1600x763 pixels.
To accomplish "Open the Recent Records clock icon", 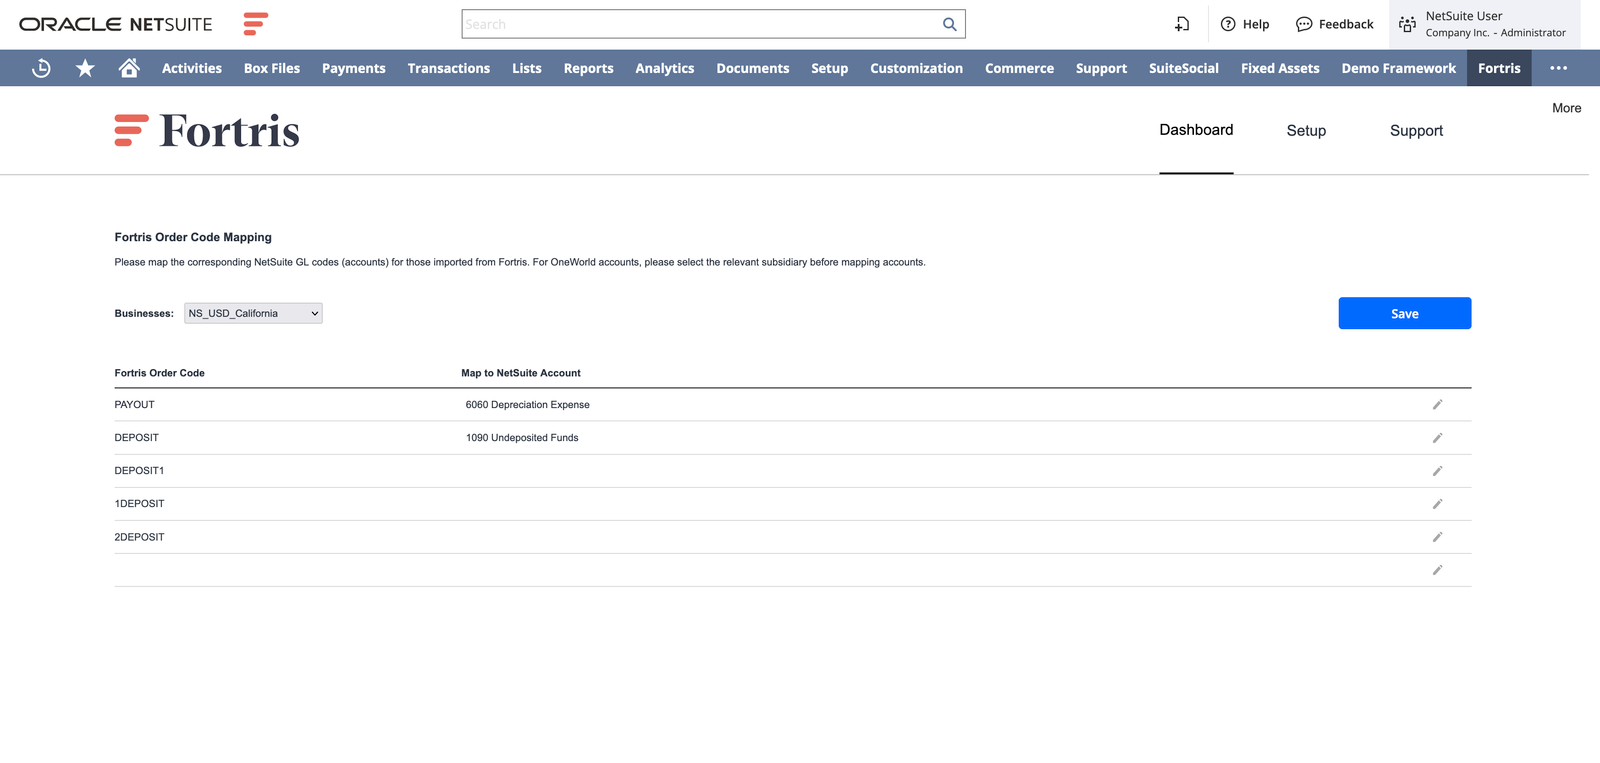I will tap(41, 68).
